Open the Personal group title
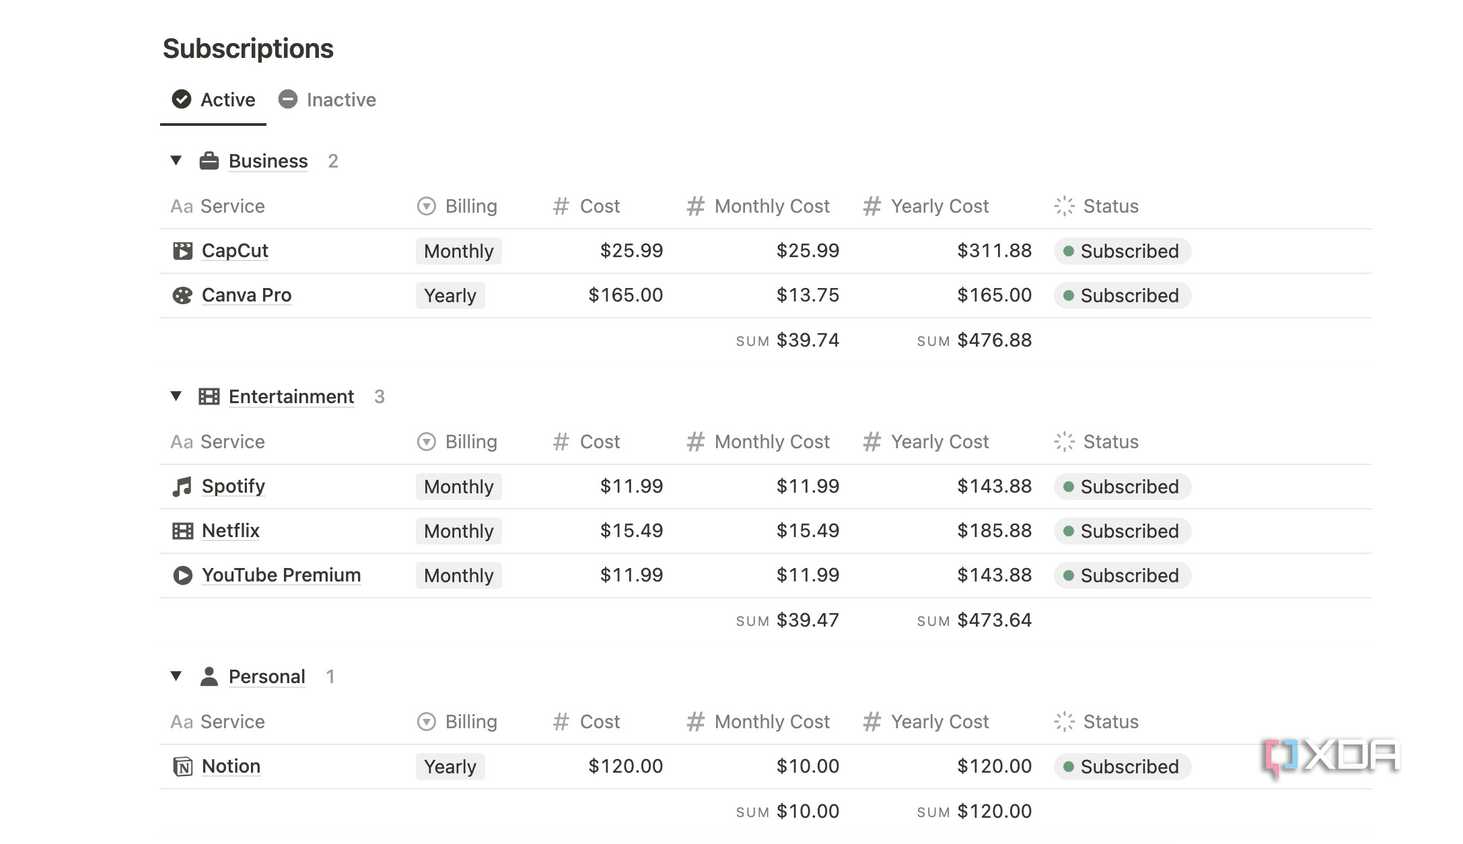Viewport: 1463px width, 844px height. [x=267, y=677]
